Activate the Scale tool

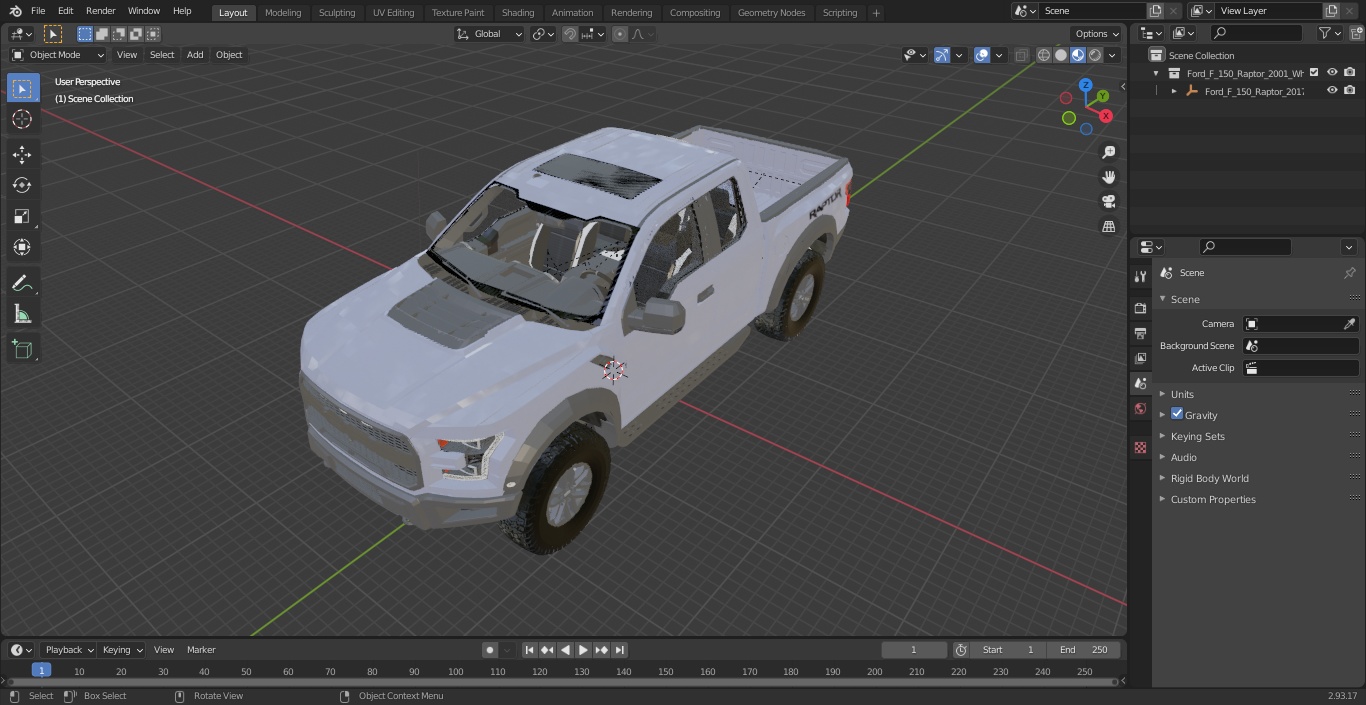coord(22,216)
